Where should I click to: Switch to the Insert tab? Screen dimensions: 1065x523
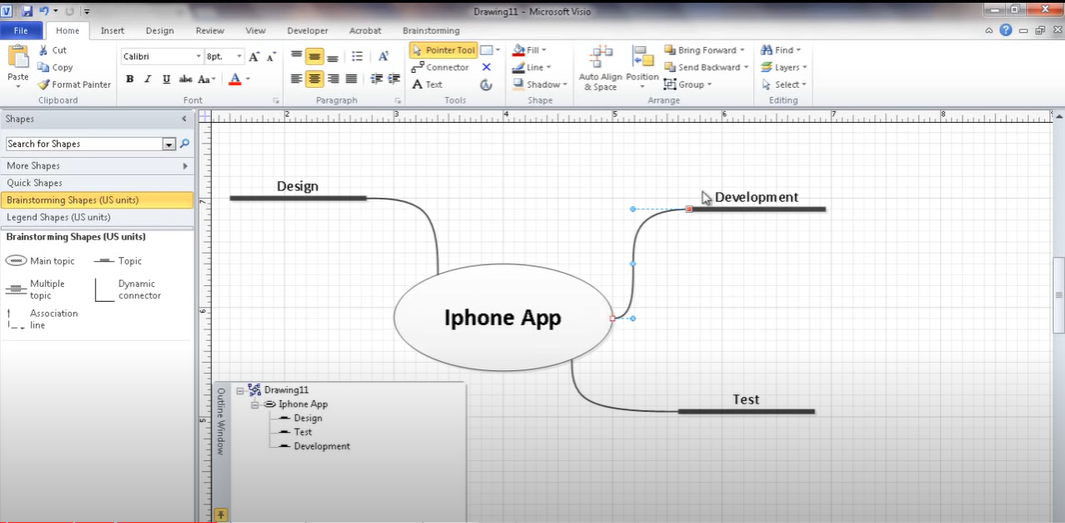coord(112,31)
